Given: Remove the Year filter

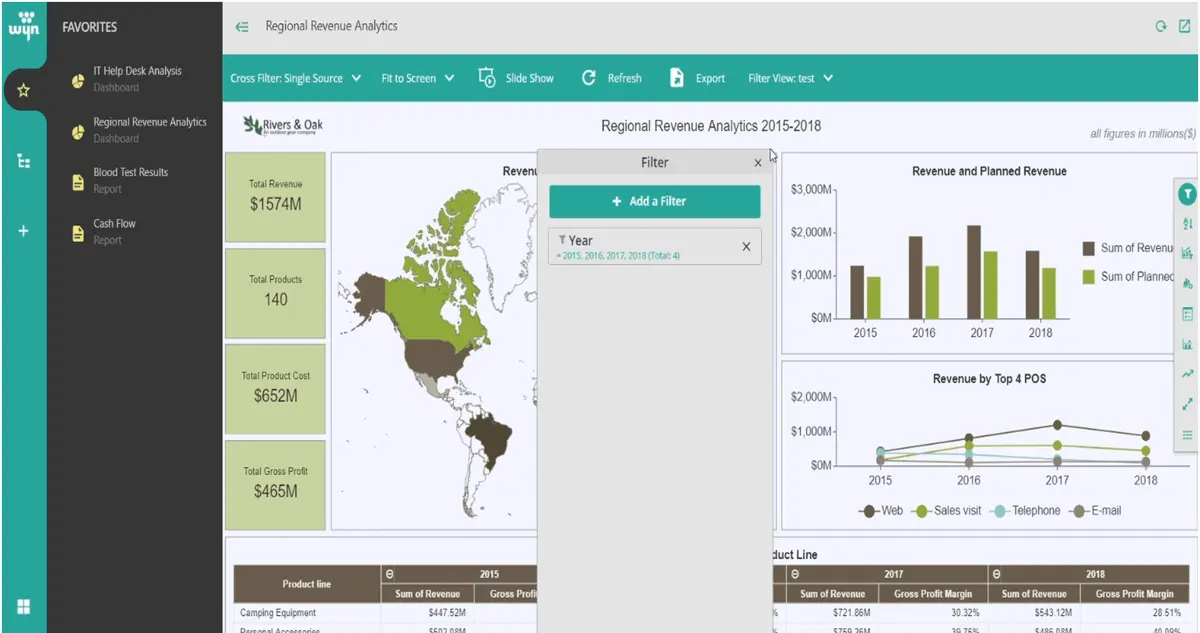Looking at the screenshot, I should click(746, 246).
